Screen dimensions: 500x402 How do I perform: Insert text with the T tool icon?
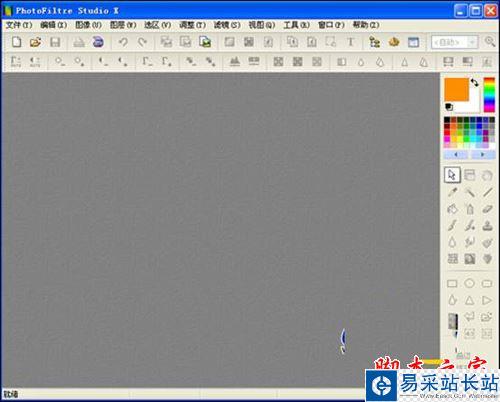tap(350, 42)
